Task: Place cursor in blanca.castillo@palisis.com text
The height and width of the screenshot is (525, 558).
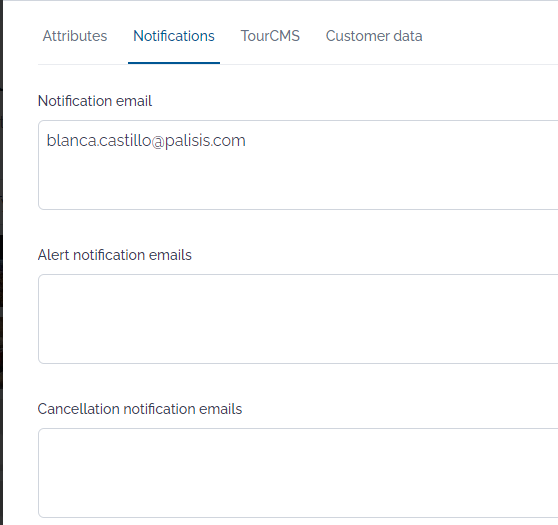Action: (x=146, y=141)
